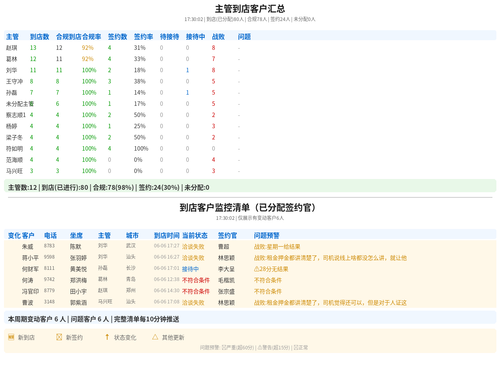Image resolution: width=500 pixels, height=370 pixels.
Task: Click the 未分配主管 row label
Action: coord(20,104)
